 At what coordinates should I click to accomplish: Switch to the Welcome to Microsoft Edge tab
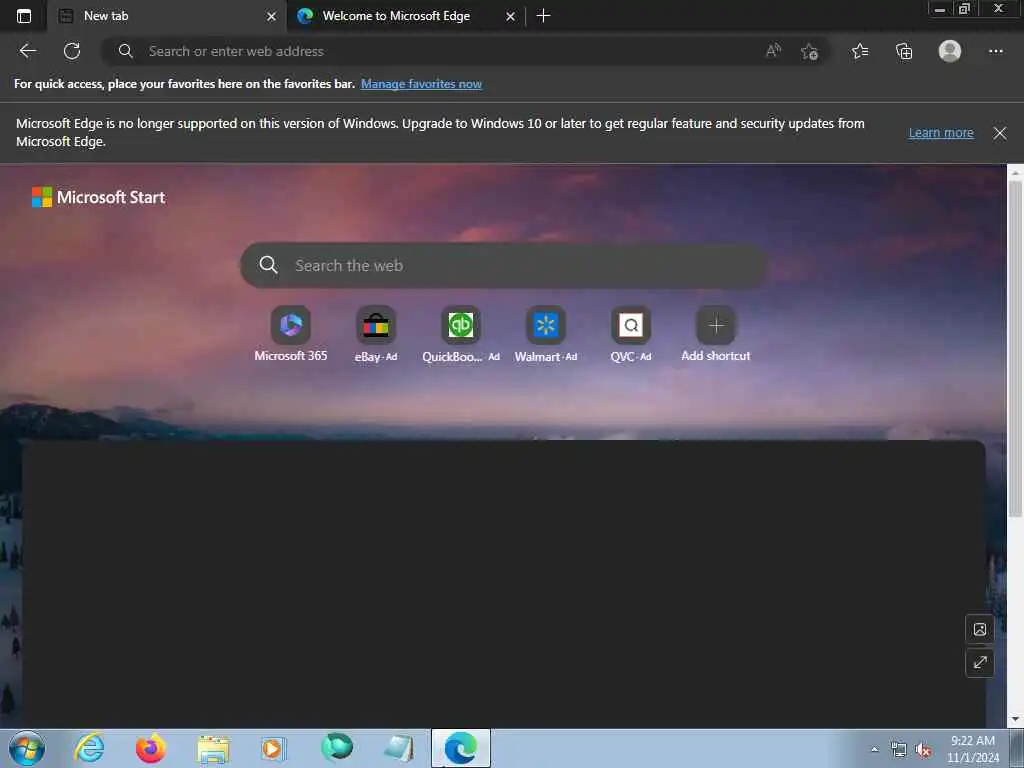tap(406, 16)
